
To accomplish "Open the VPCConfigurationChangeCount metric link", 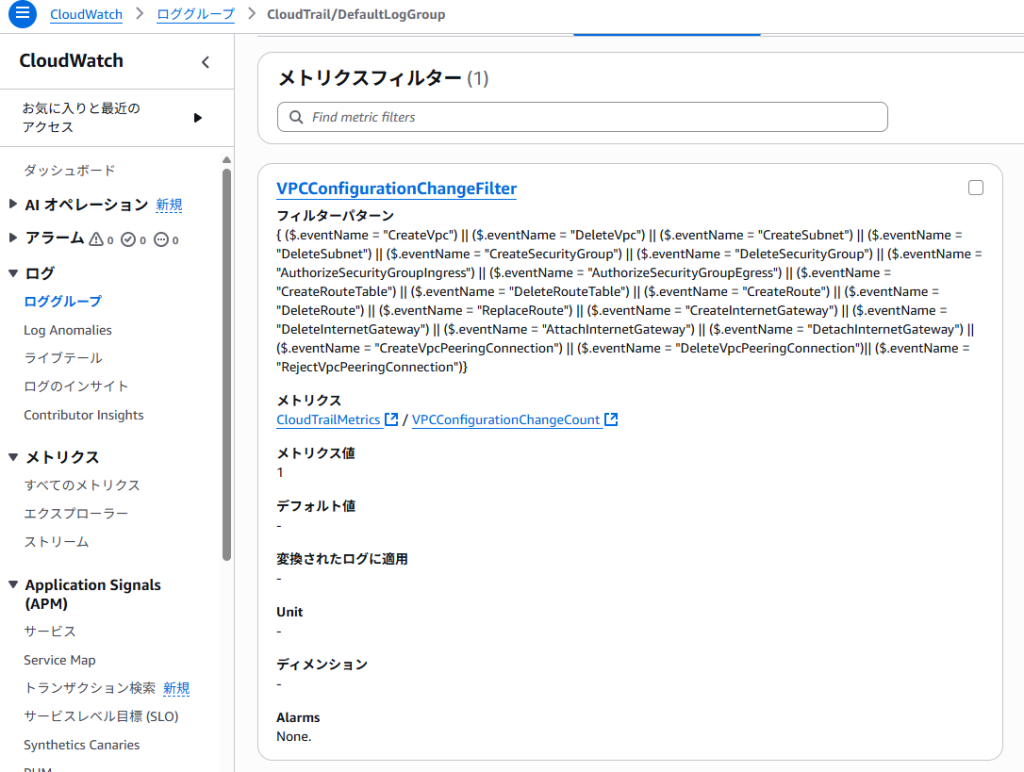I will tap(506, 420).
